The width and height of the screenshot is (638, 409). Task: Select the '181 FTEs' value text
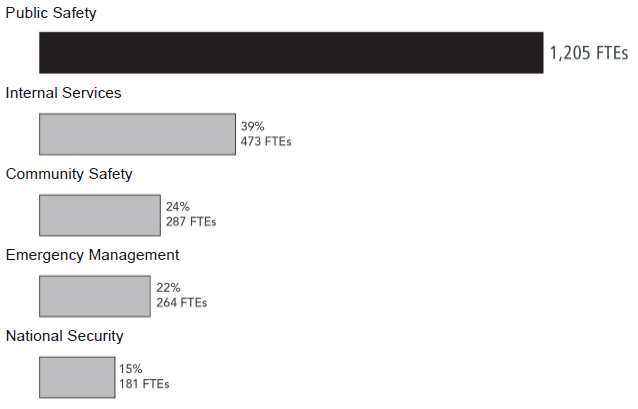[144, 384]
